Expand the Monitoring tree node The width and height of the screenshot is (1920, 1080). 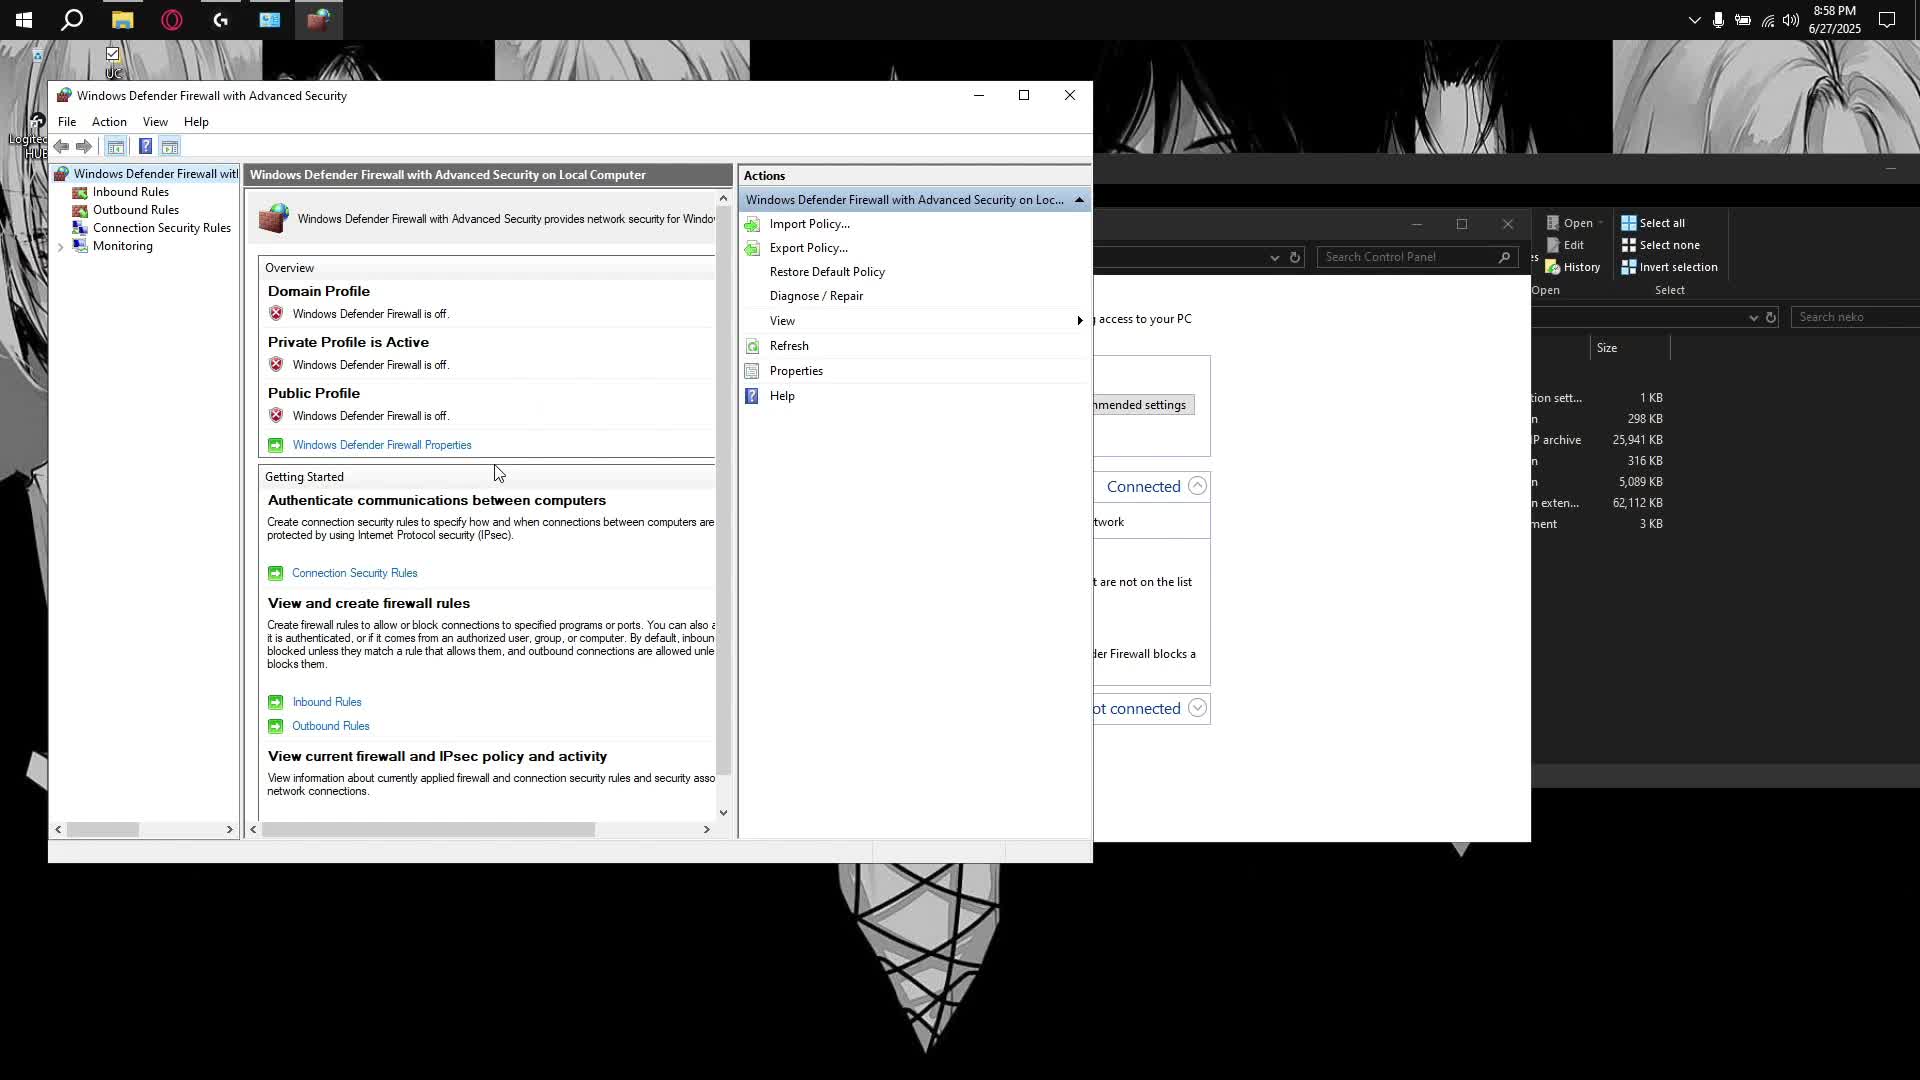pyautogui.click(x=60, y=247)
